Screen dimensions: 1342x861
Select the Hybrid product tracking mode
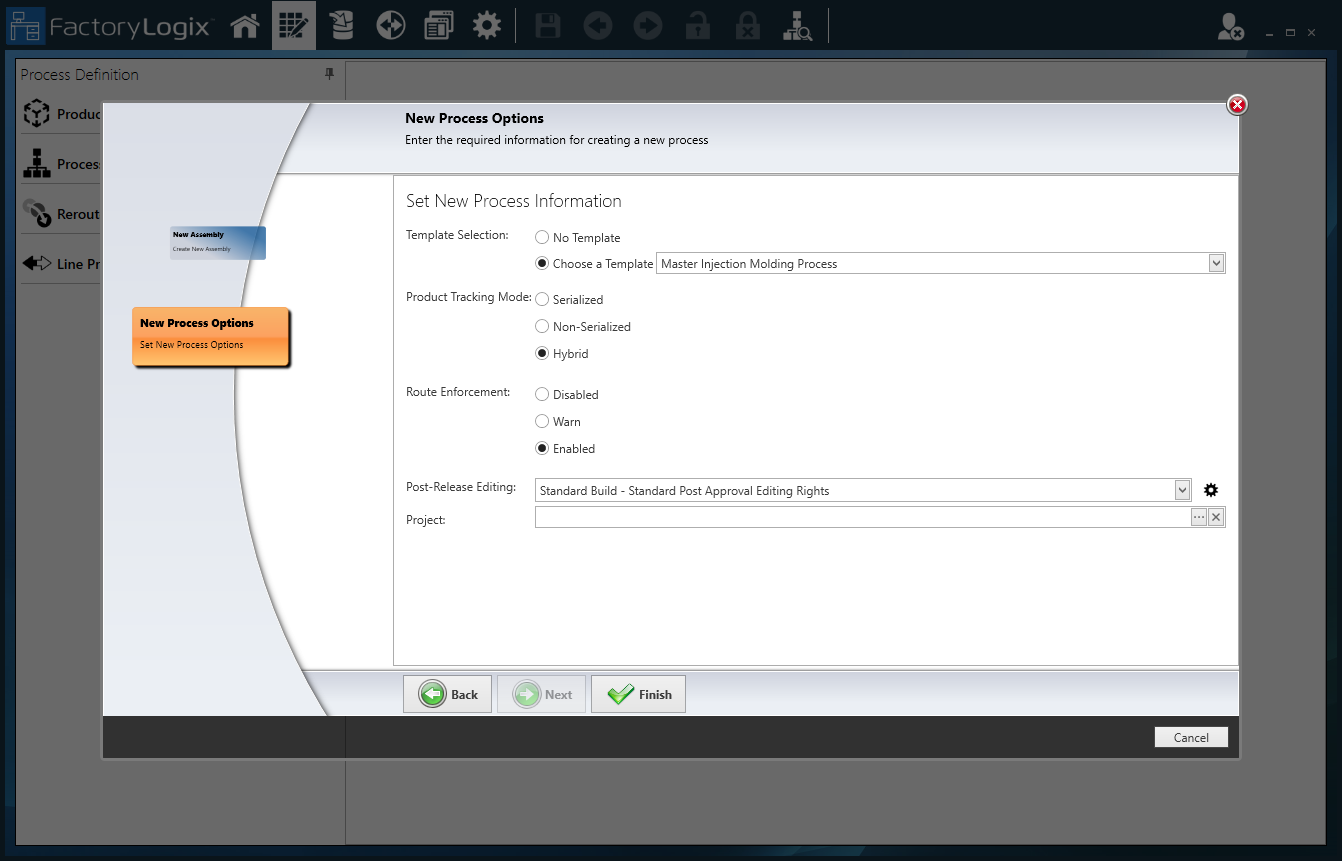point(541,353)
